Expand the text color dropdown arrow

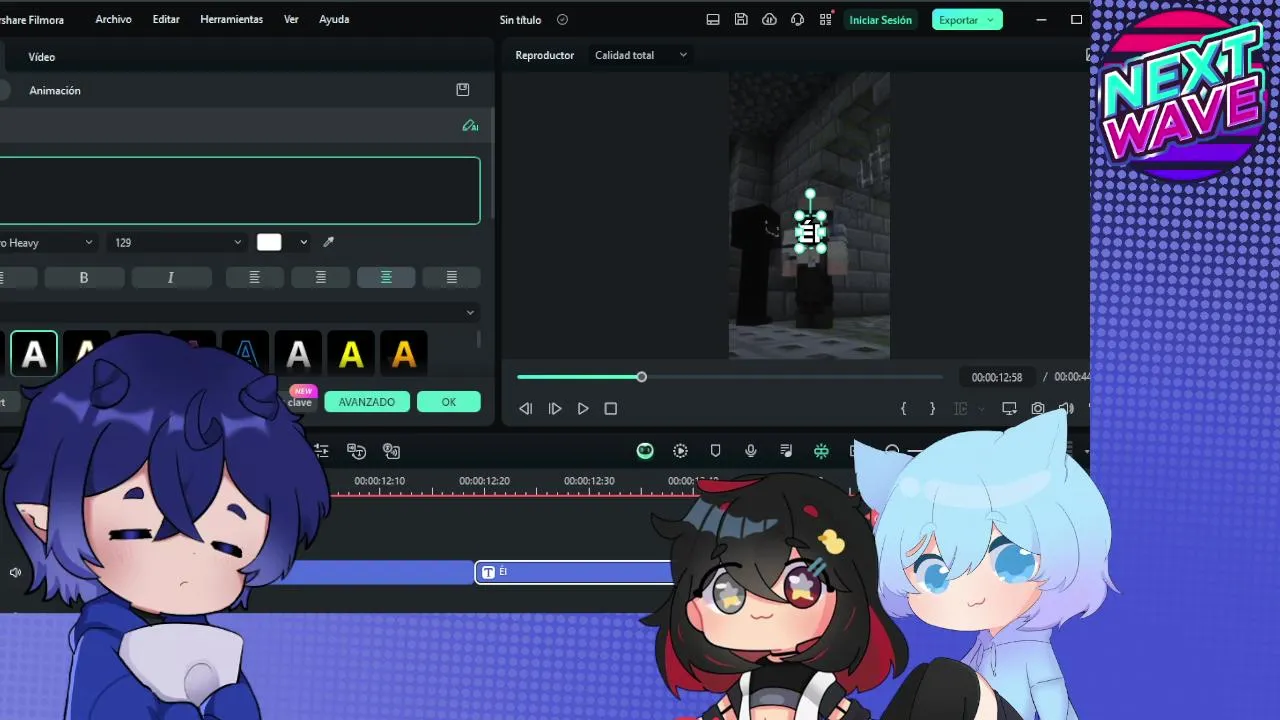(x=303, y=242)
